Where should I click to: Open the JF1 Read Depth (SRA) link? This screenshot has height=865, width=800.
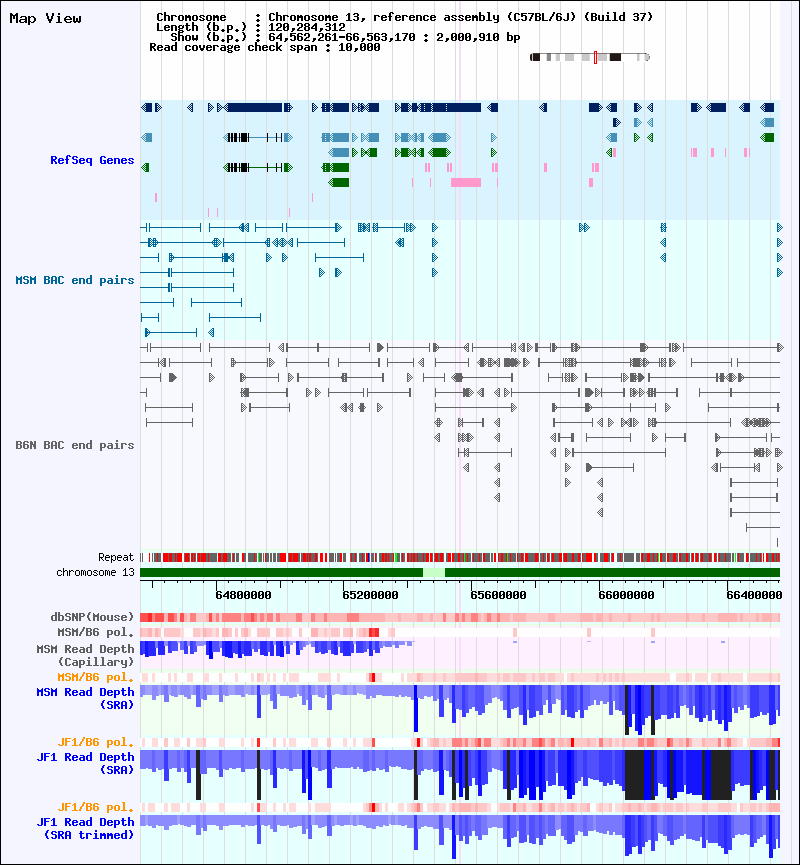[x=86, y=763]
